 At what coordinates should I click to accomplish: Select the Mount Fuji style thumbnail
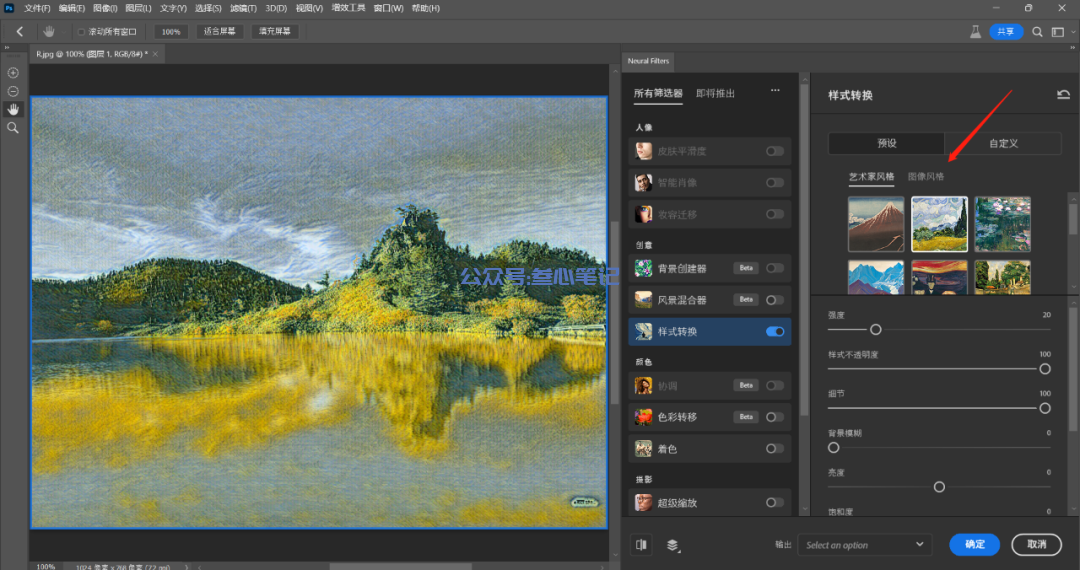(x=875, y=224)
